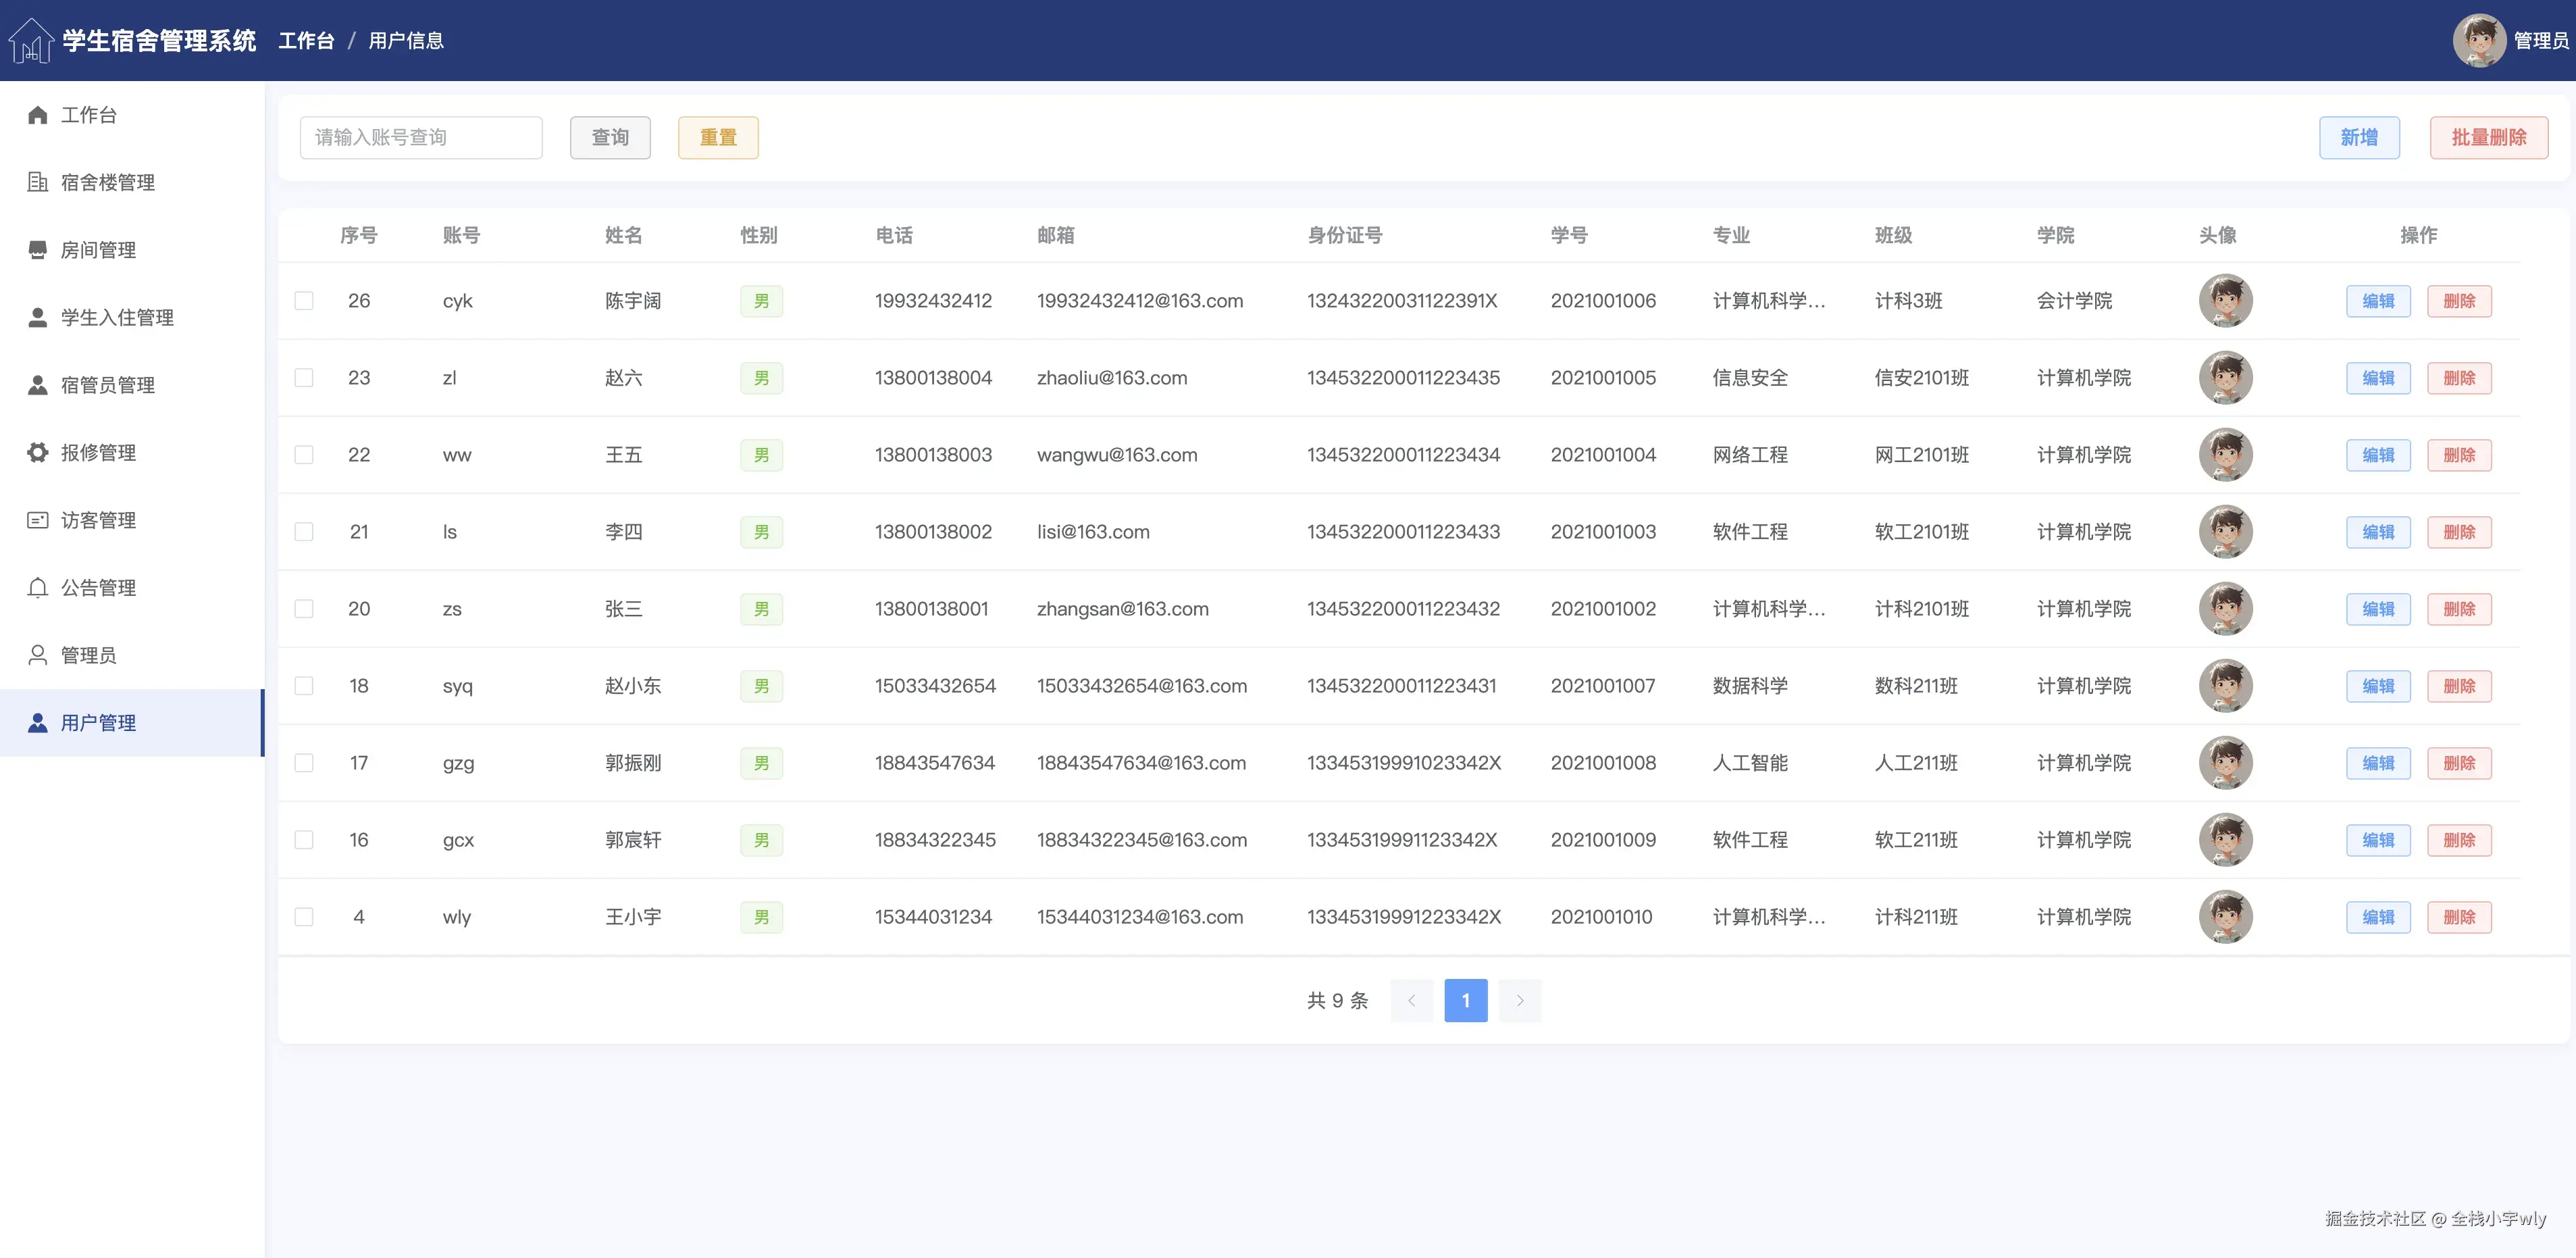Open 学生入住管理 menu item
The height and width of the screenshot is (1258, 2576).
117,317
